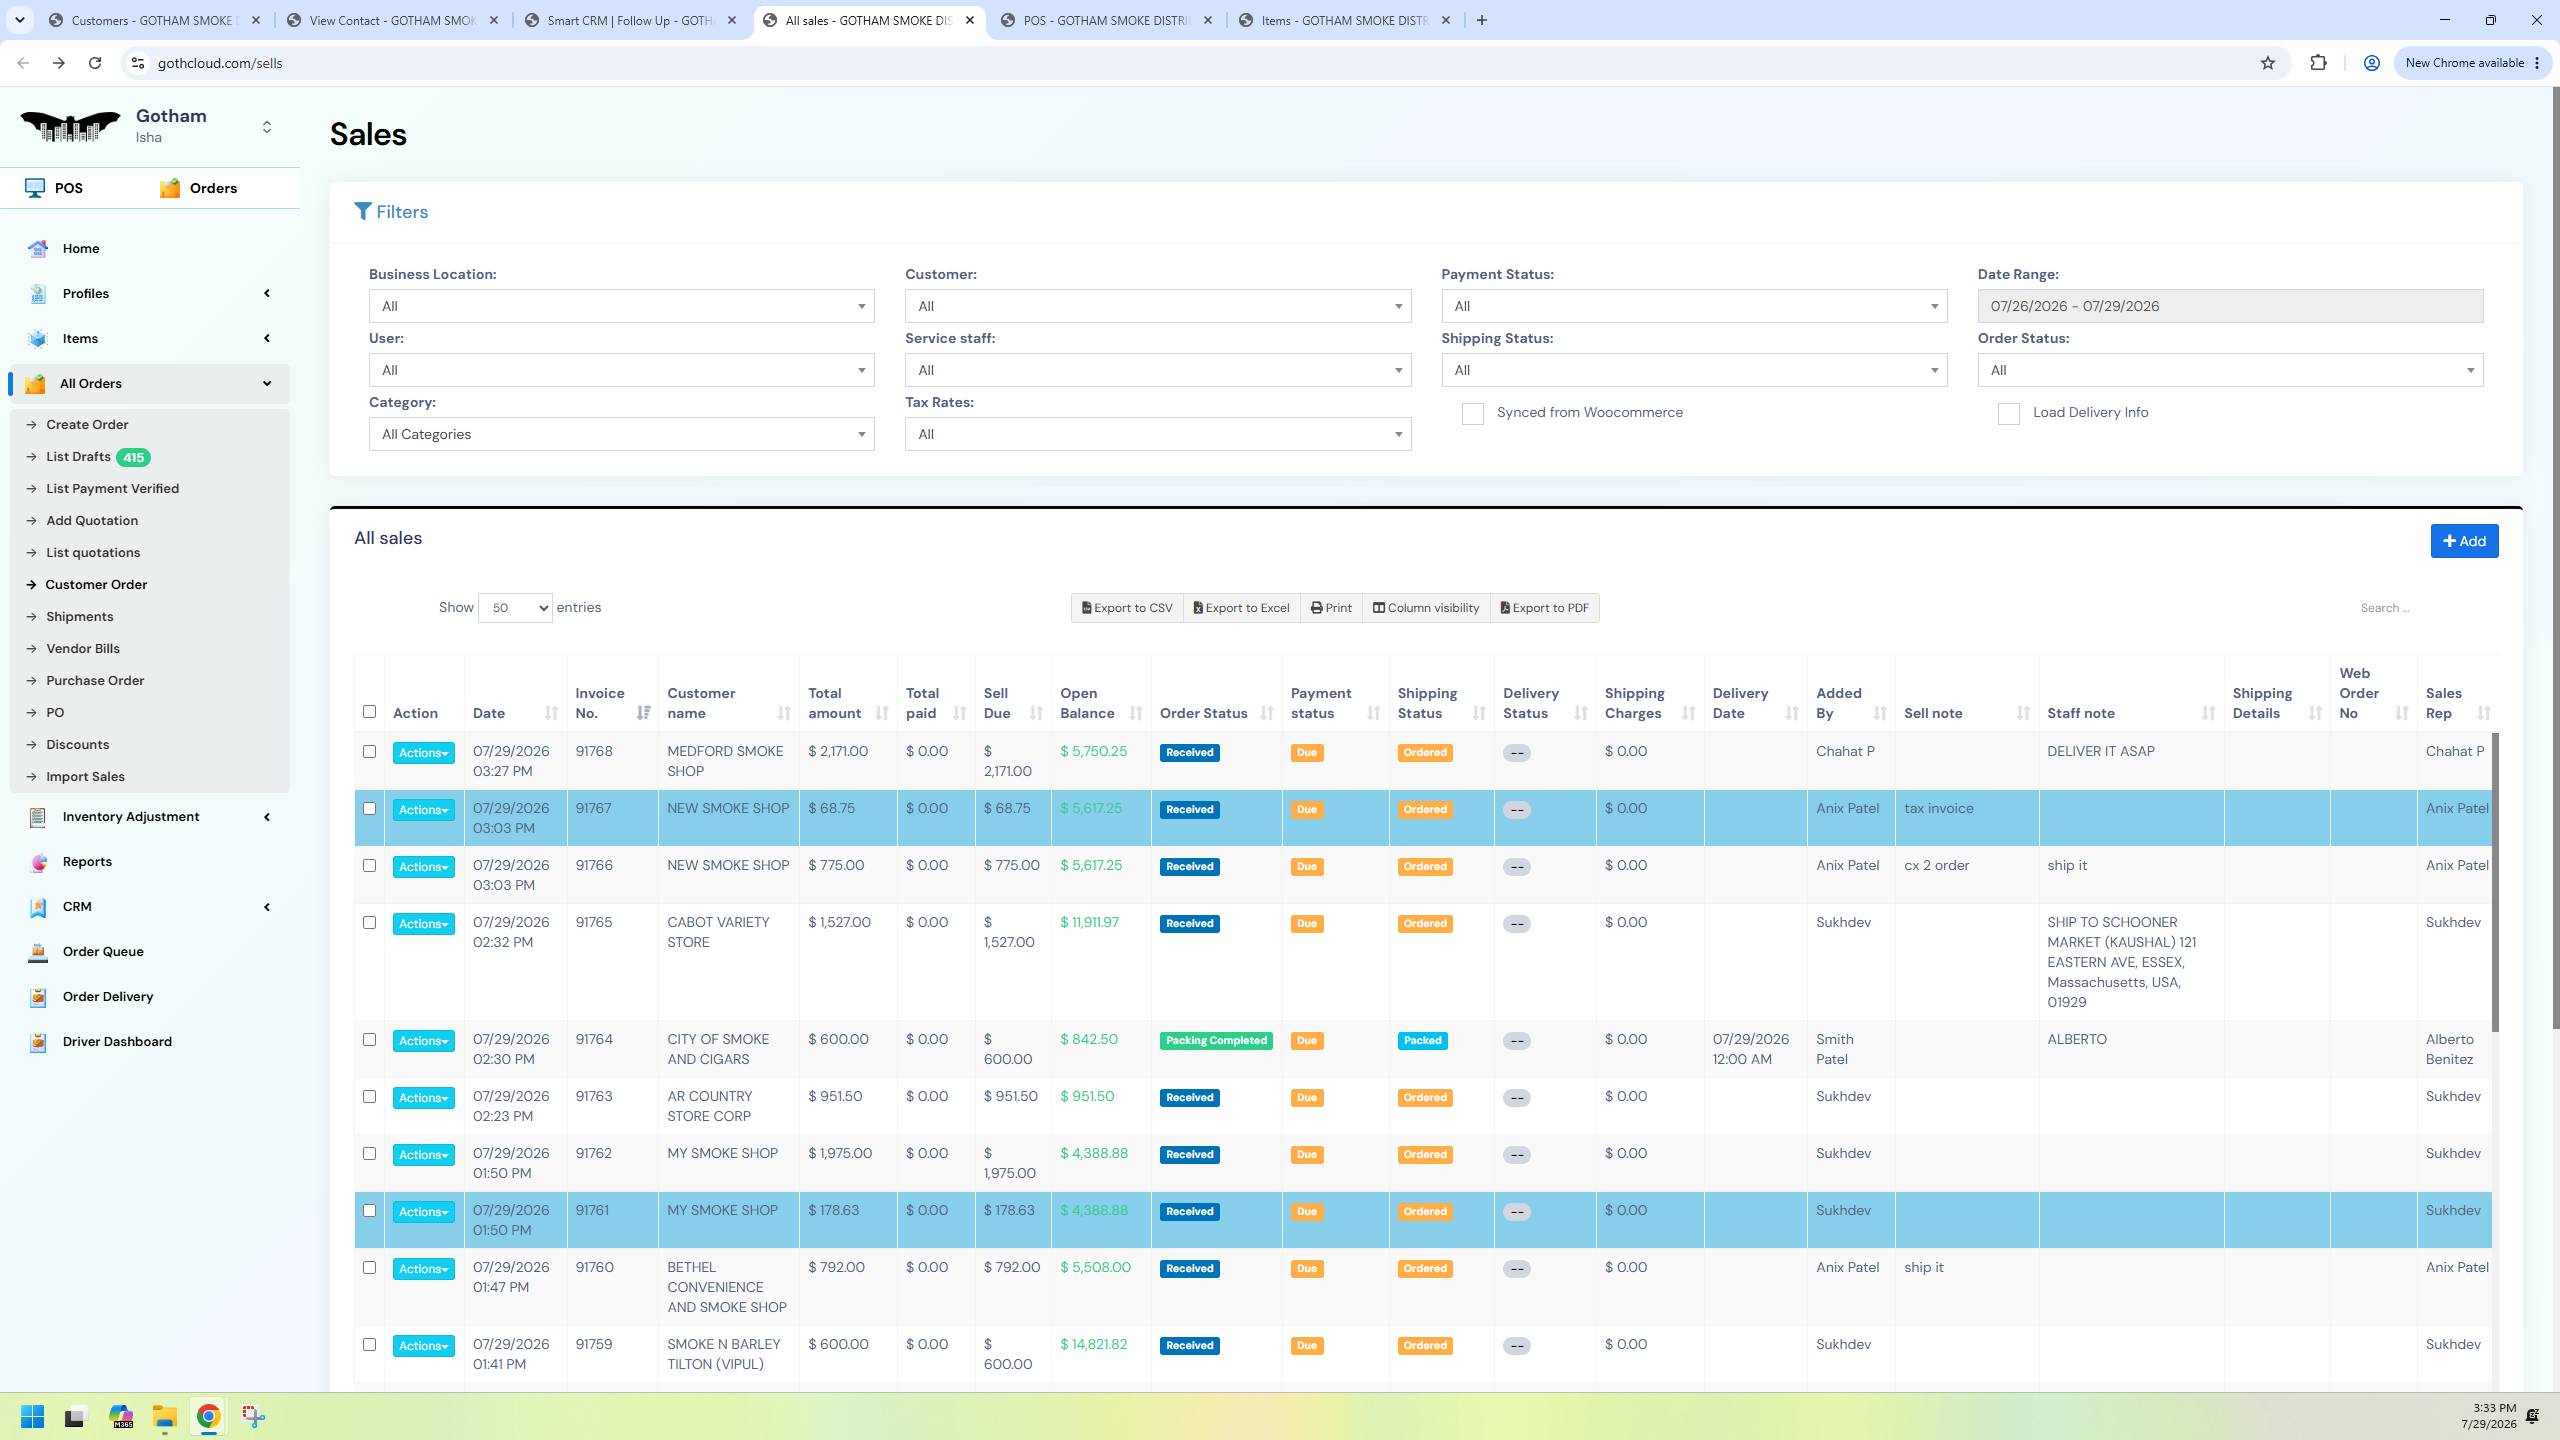
Task: Tick the checkbox for invoice 91768 row
Action: (x=369, y=752)
